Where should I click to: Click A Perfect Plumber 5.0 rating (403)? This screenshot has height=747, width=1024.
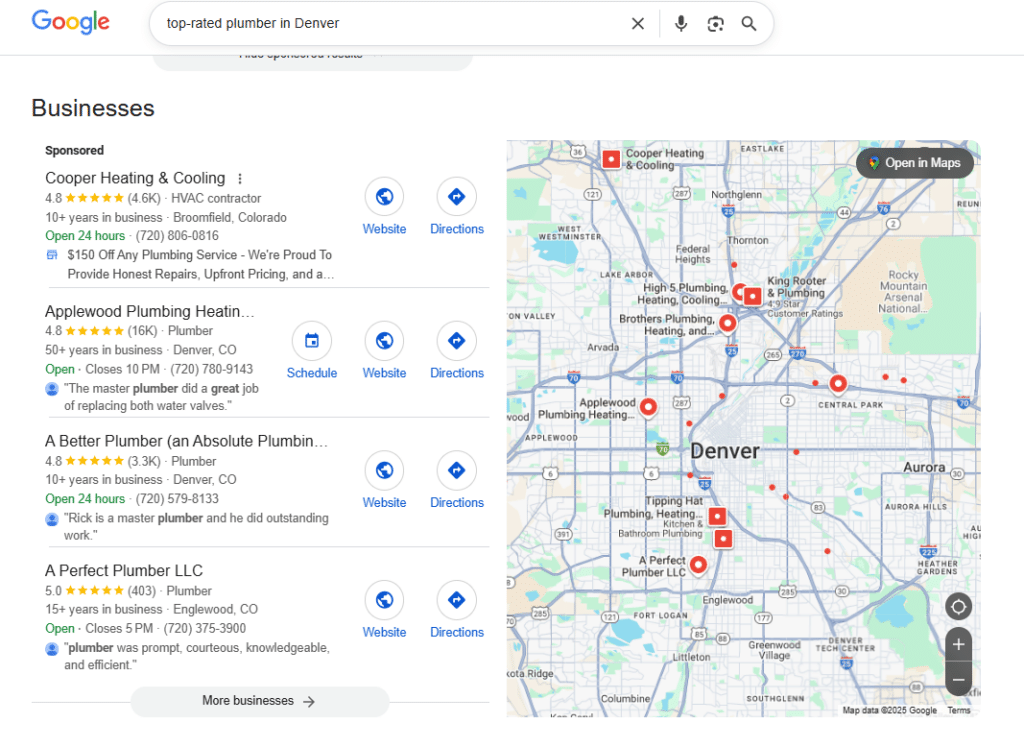coord(101,591)
